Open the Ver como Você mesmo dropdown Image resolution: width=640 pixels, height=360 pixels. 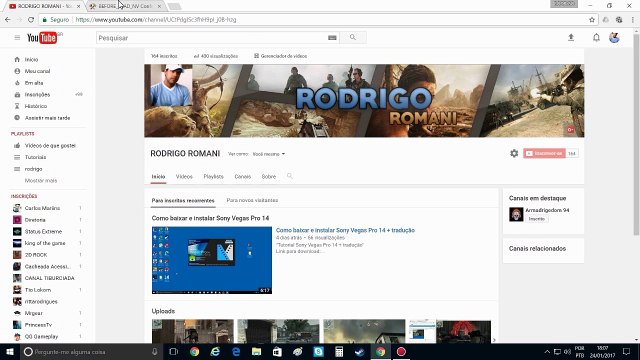269,154
